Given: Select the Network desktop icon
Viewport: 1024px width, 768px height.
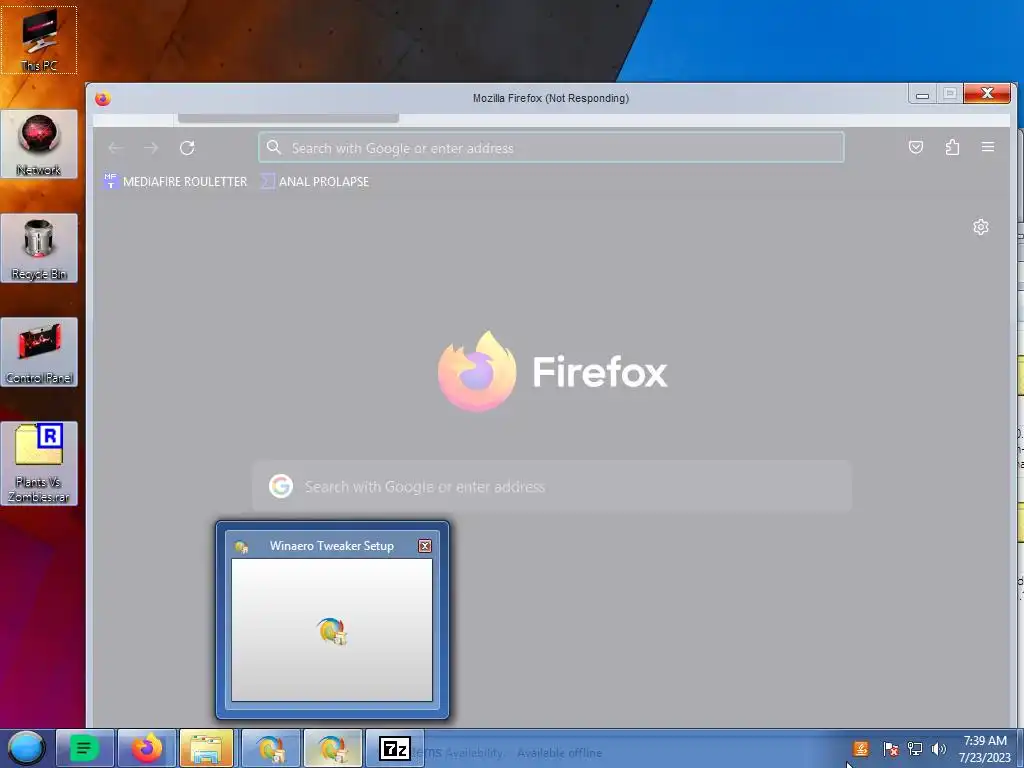Looking at the screenshot, I should (x=39, y=144).
